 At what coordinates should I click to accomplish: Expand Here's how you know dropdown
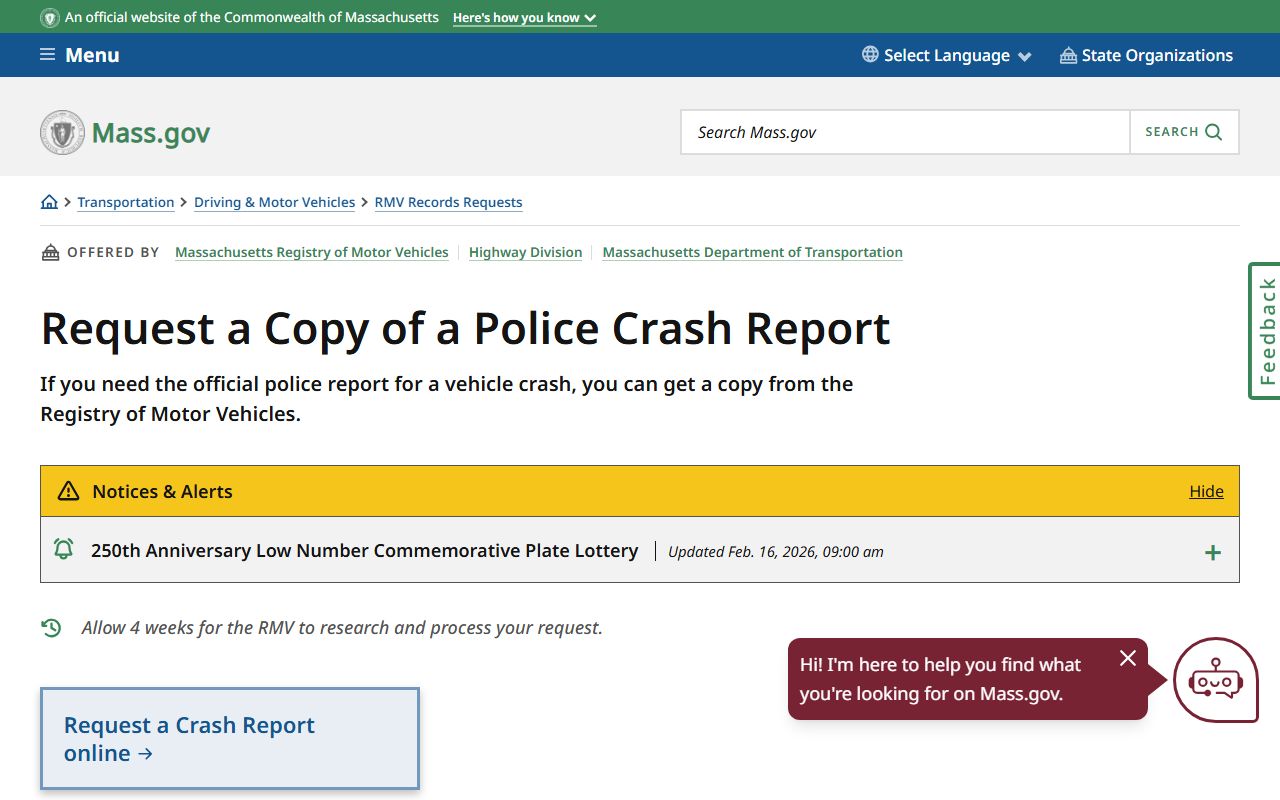(524, 18)
